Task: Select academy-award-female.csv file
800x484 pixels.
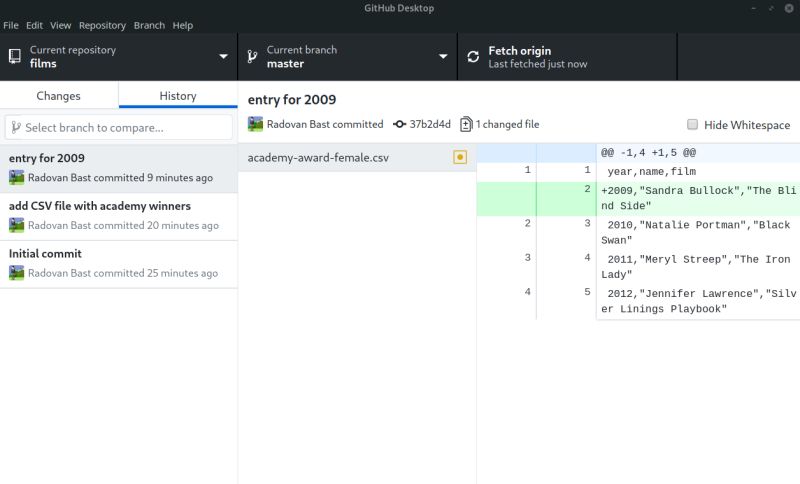Action: tap(357, 157)
